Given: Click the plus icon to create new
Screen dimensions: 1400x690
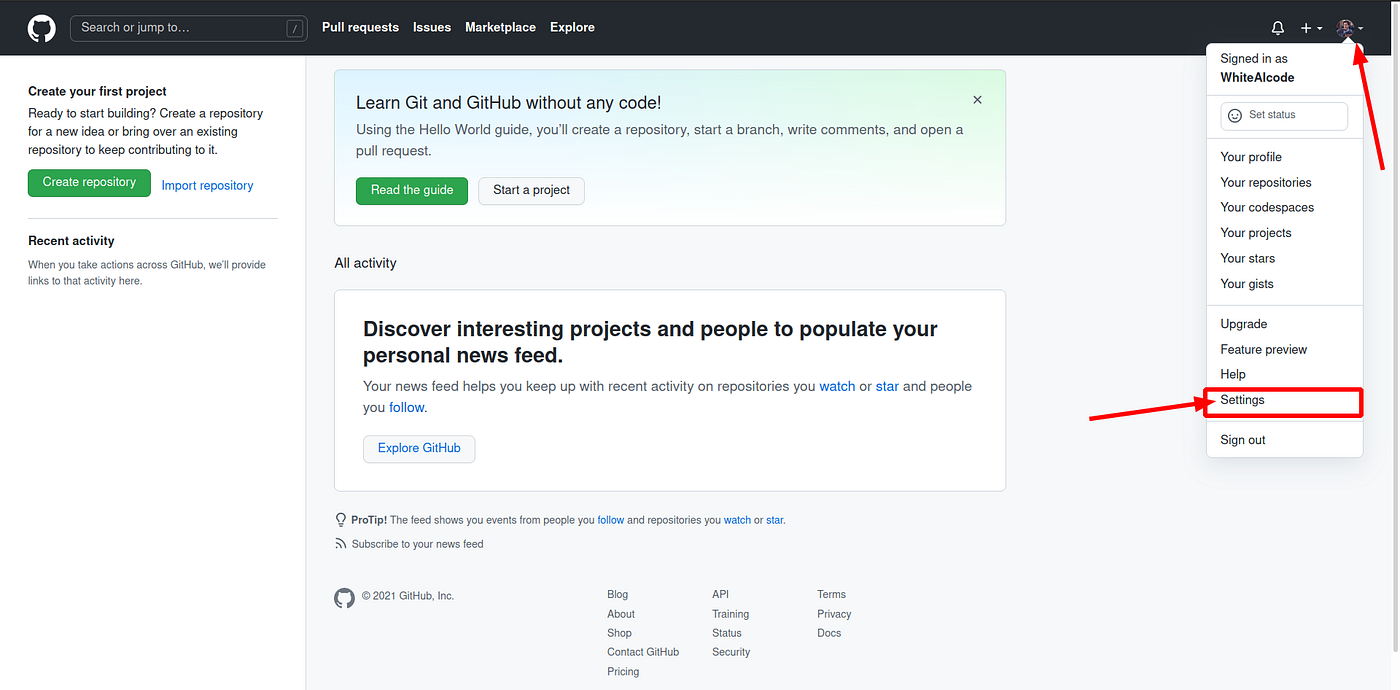Looking at the screenshot, I should point(1306,27).
